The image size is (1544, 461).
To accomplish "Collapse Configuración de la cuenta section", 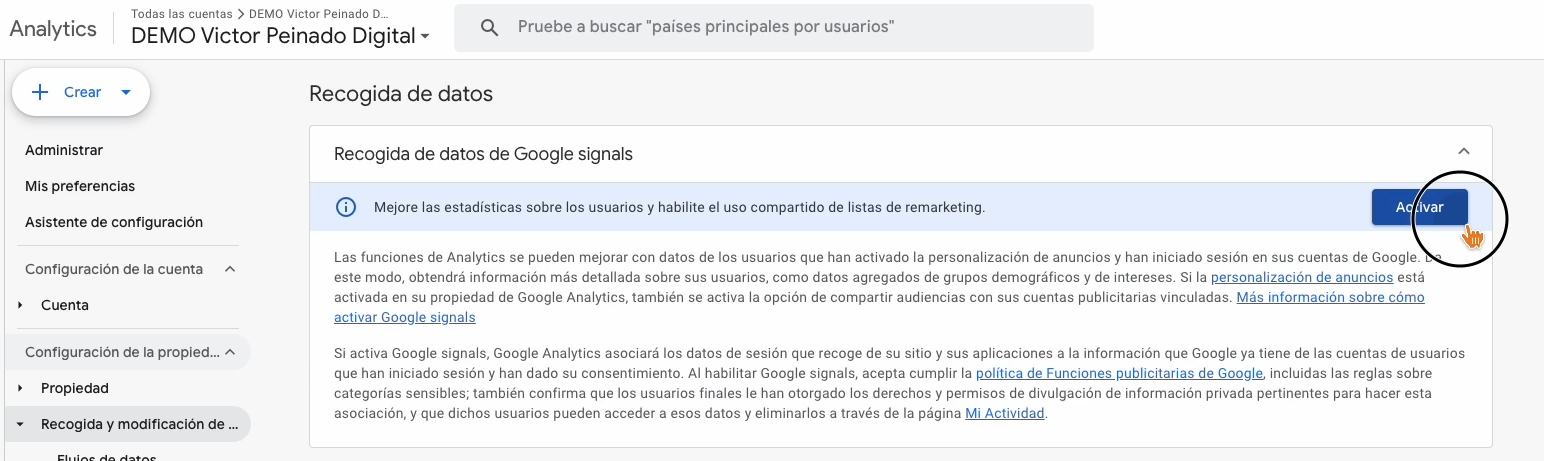I will (x=230, y=269).
